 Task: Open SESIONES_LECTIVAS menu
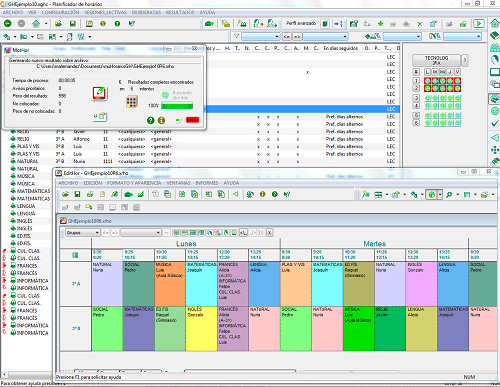click(105, 12)
